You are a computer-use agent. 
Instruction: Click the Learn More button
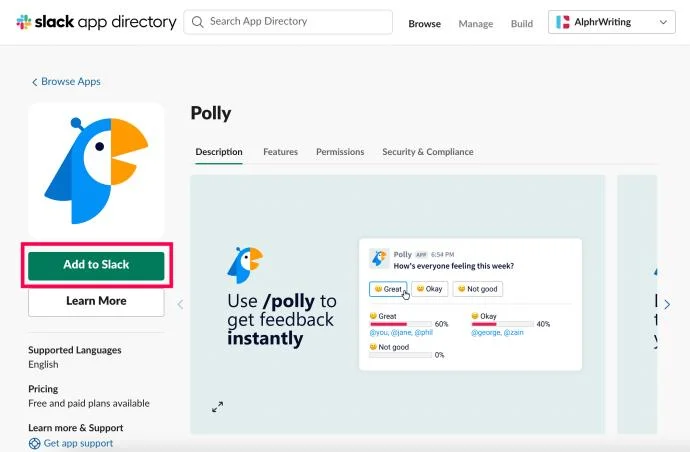point(96,302)
